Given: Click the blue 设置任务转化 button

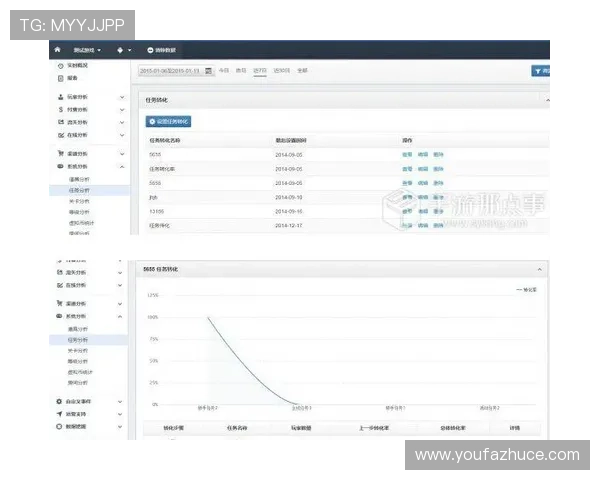Looking at the screenshot, I should pos(168,121).
